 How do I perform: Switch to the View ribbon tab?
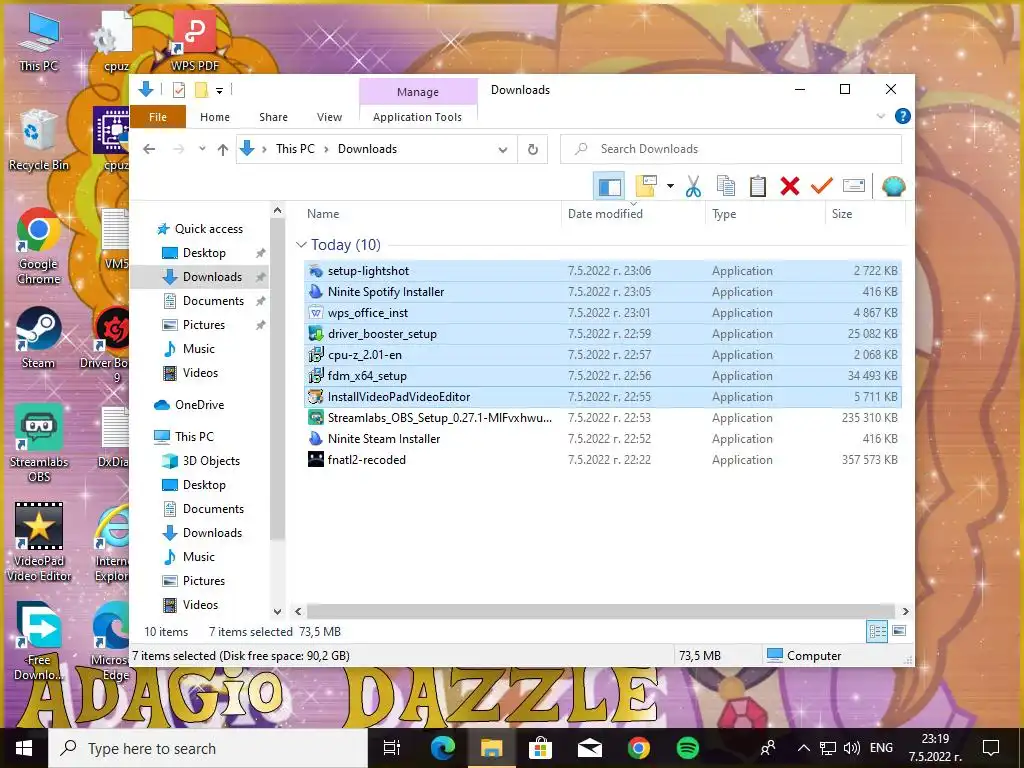(329, 117)
